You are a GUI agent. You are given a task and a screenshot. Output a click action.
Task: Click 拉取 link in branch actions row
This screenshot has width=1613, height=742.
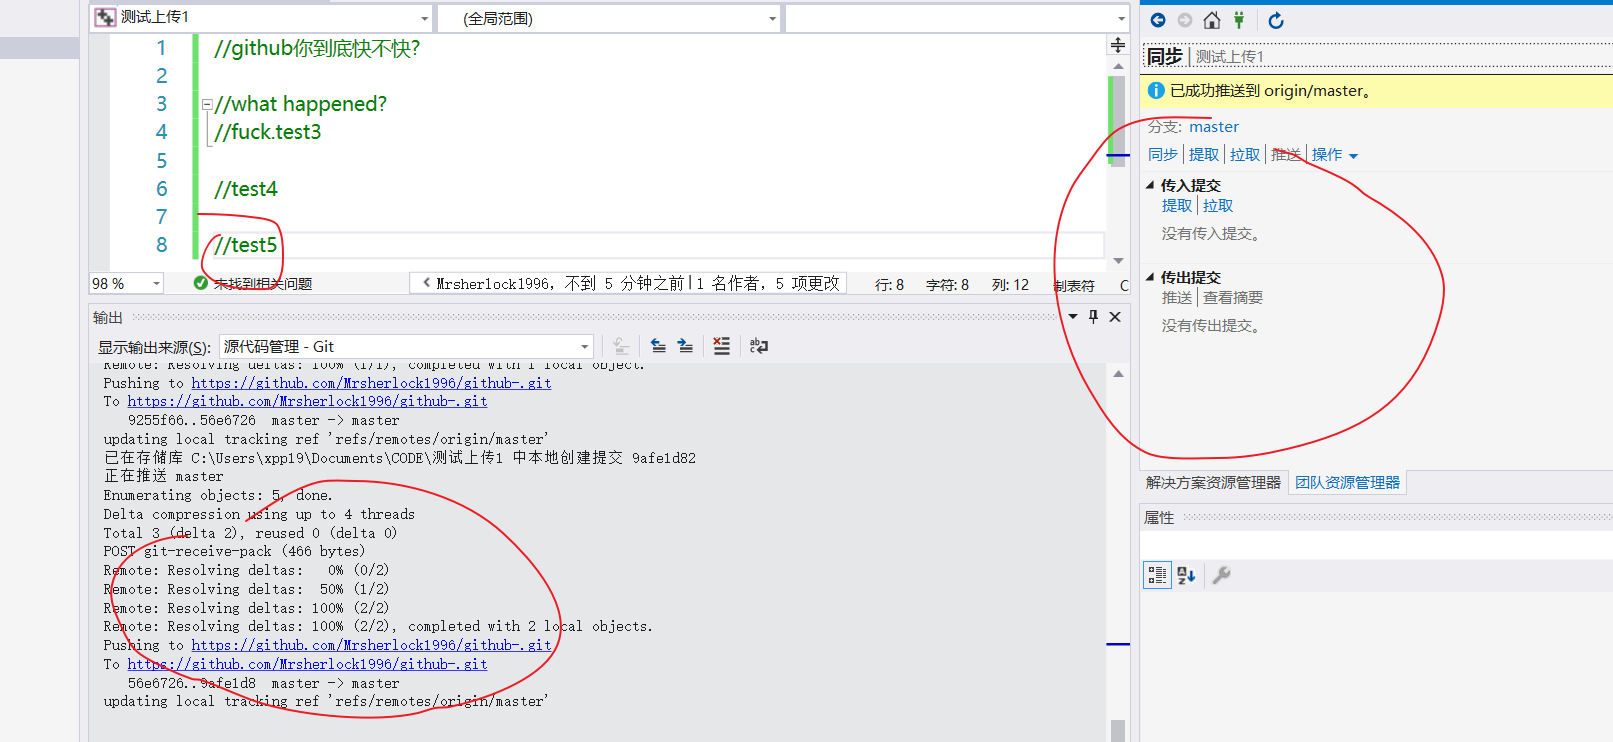(x=1245, y=155)
